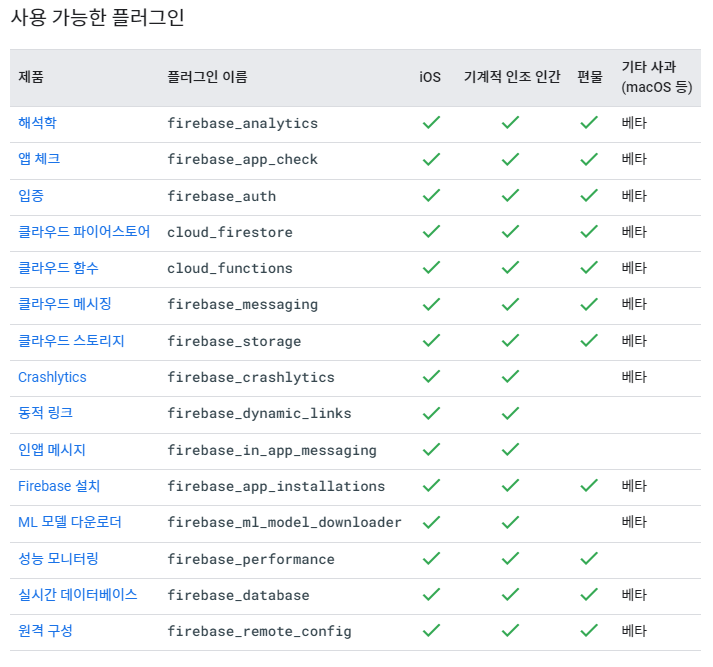Open the 인앱 메시지 link
Viewport: 713px width, 667px height.
[x=52, y=450]
